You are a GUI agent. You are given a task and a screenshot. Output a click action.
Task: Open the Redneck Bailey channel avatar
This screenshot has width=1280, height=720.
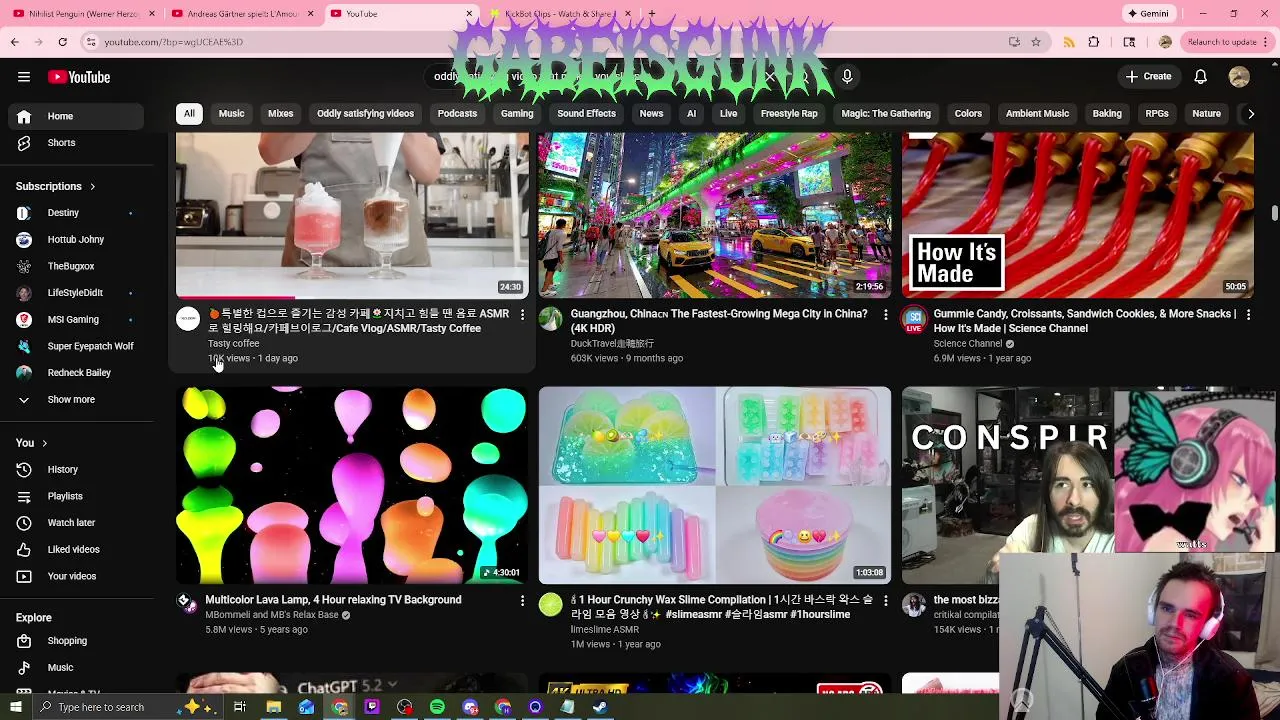point(24,373)
